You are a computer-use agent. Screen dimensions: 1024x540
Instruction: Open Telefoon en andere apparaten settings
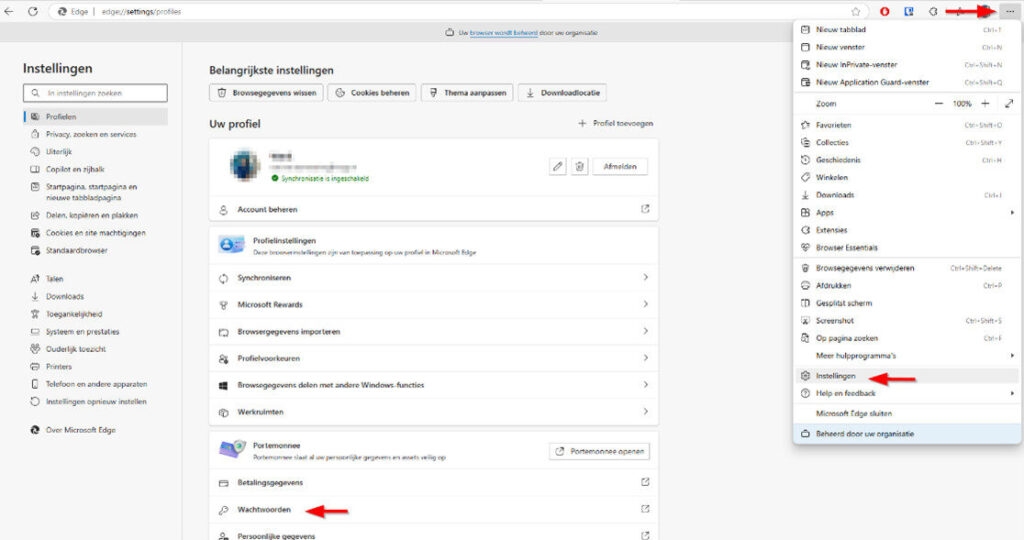click(95, 384)
